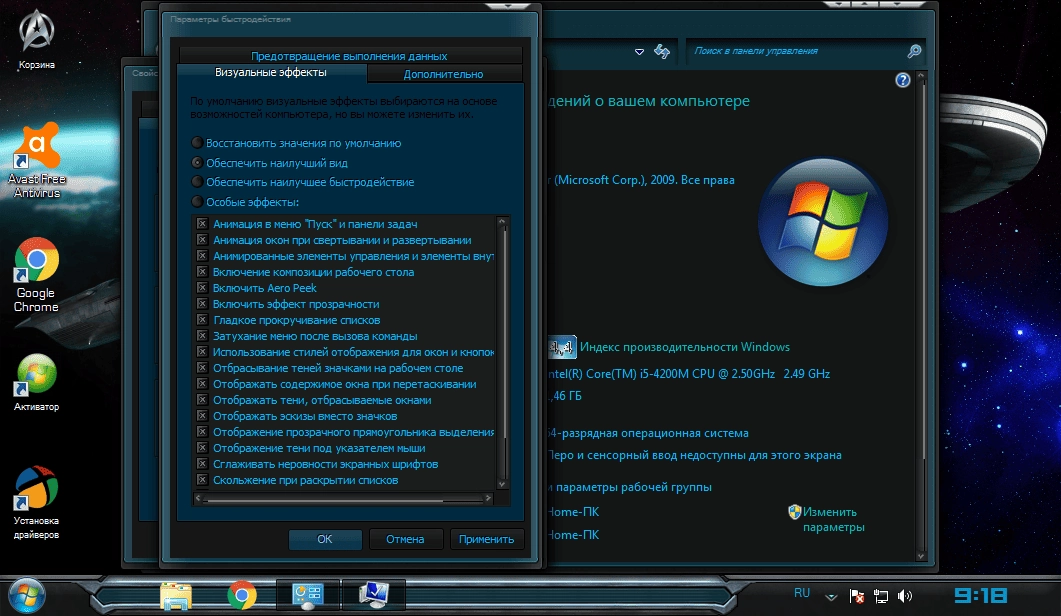
Task: Toggle Анимация в меню Пуск checkbox
Action: click(202, 223)
